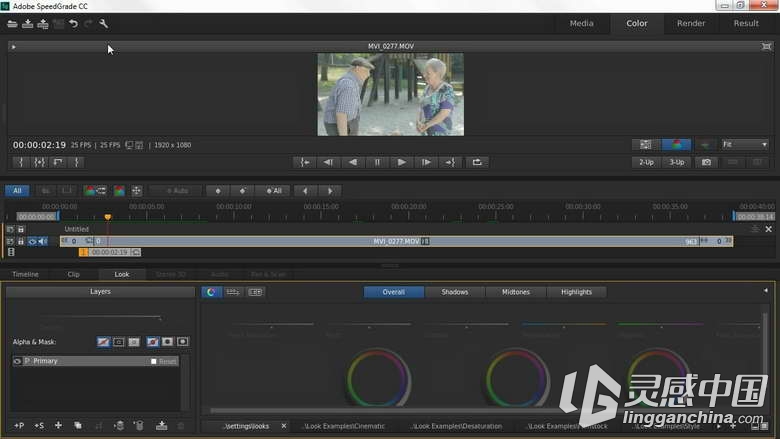780x439 pixels.
Task: Toggle the Reset checkbox on Primary layer
Action: click(x=154, y=361)
